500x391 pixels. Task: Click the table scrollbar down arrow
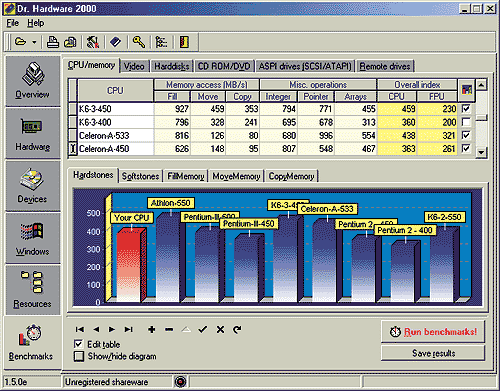click(481, 152)
